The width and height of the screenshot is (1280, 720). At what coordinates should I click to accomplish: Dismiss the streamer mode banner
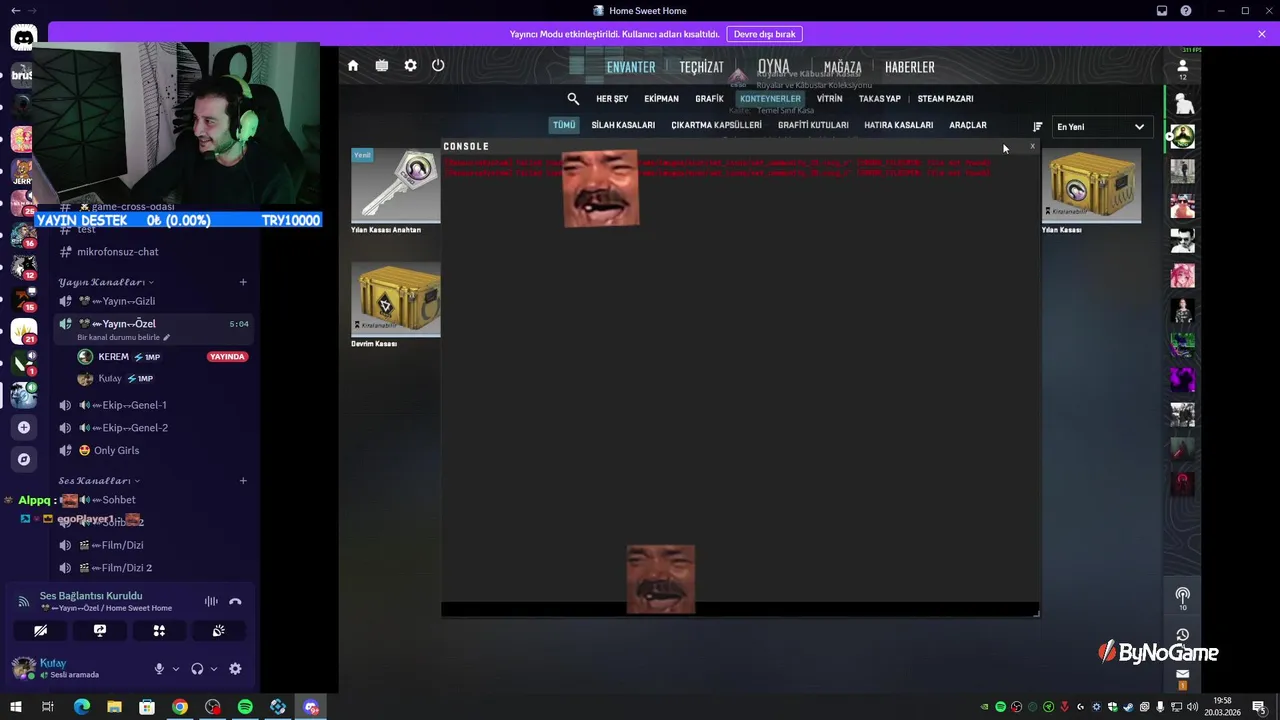[x=1262, y=34]
